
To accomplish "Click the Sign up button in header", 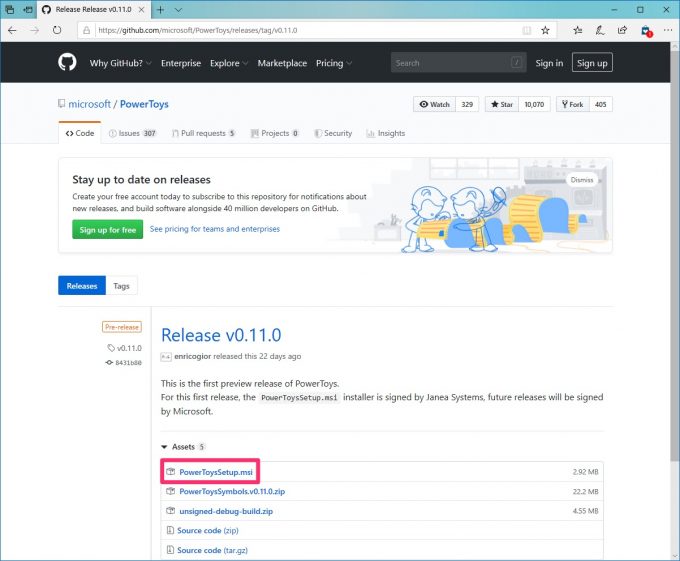I will (x=592, y=63).
